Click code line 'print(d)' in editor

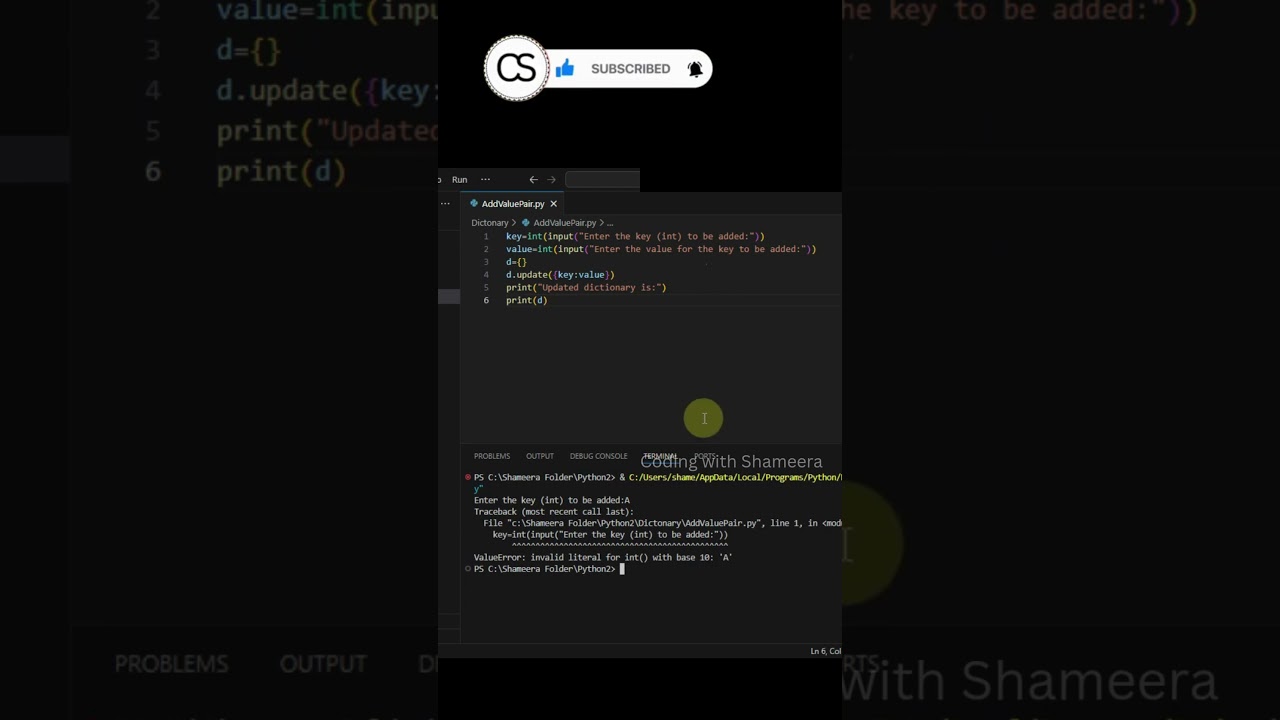pyautogui.click(x=526, y=300)
